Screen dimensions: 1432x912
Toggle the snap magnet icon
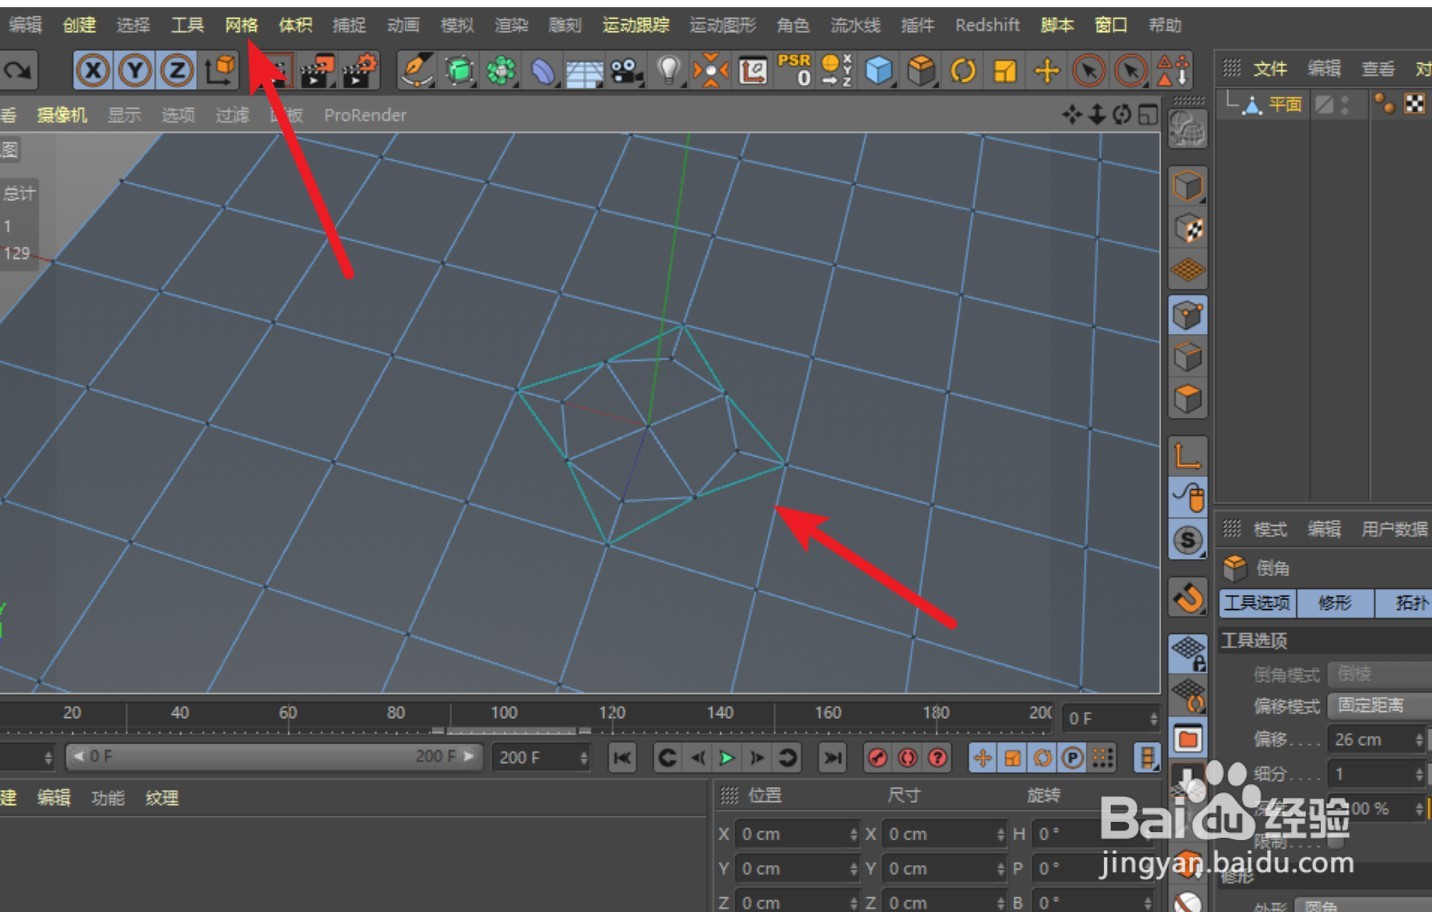[1188, 598]
